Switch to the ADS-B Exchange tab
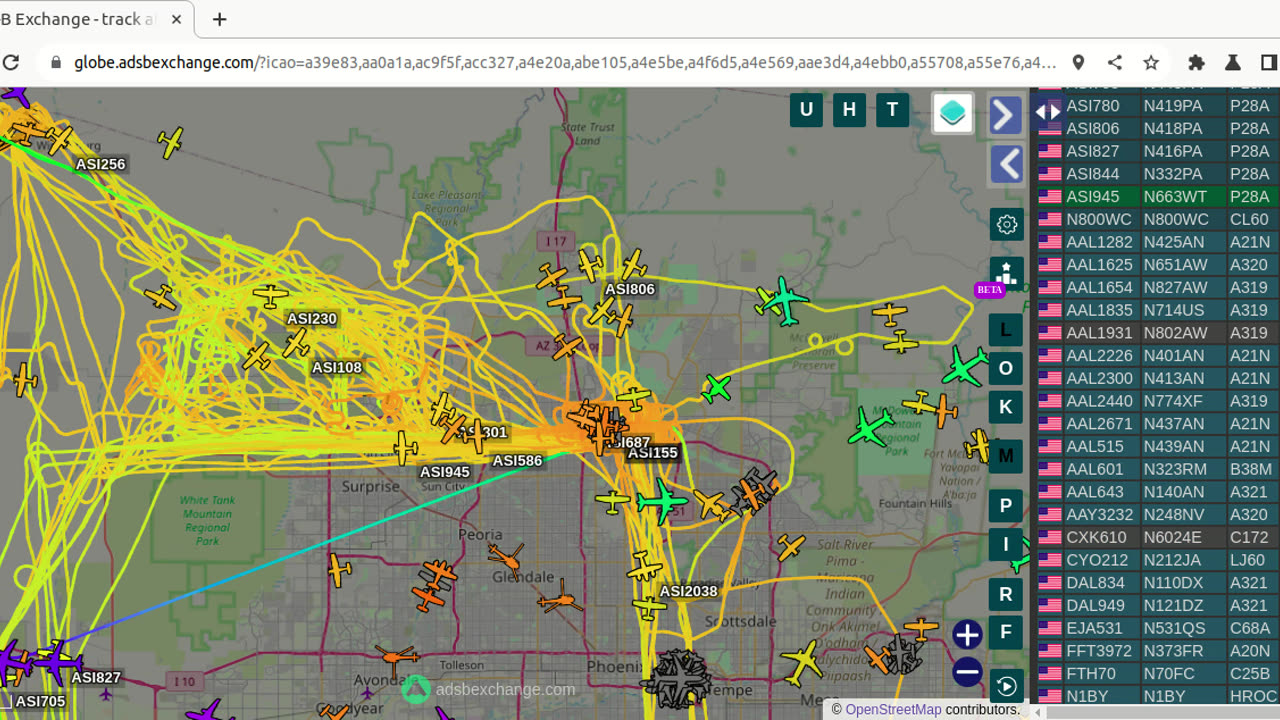 click(80, 19)
